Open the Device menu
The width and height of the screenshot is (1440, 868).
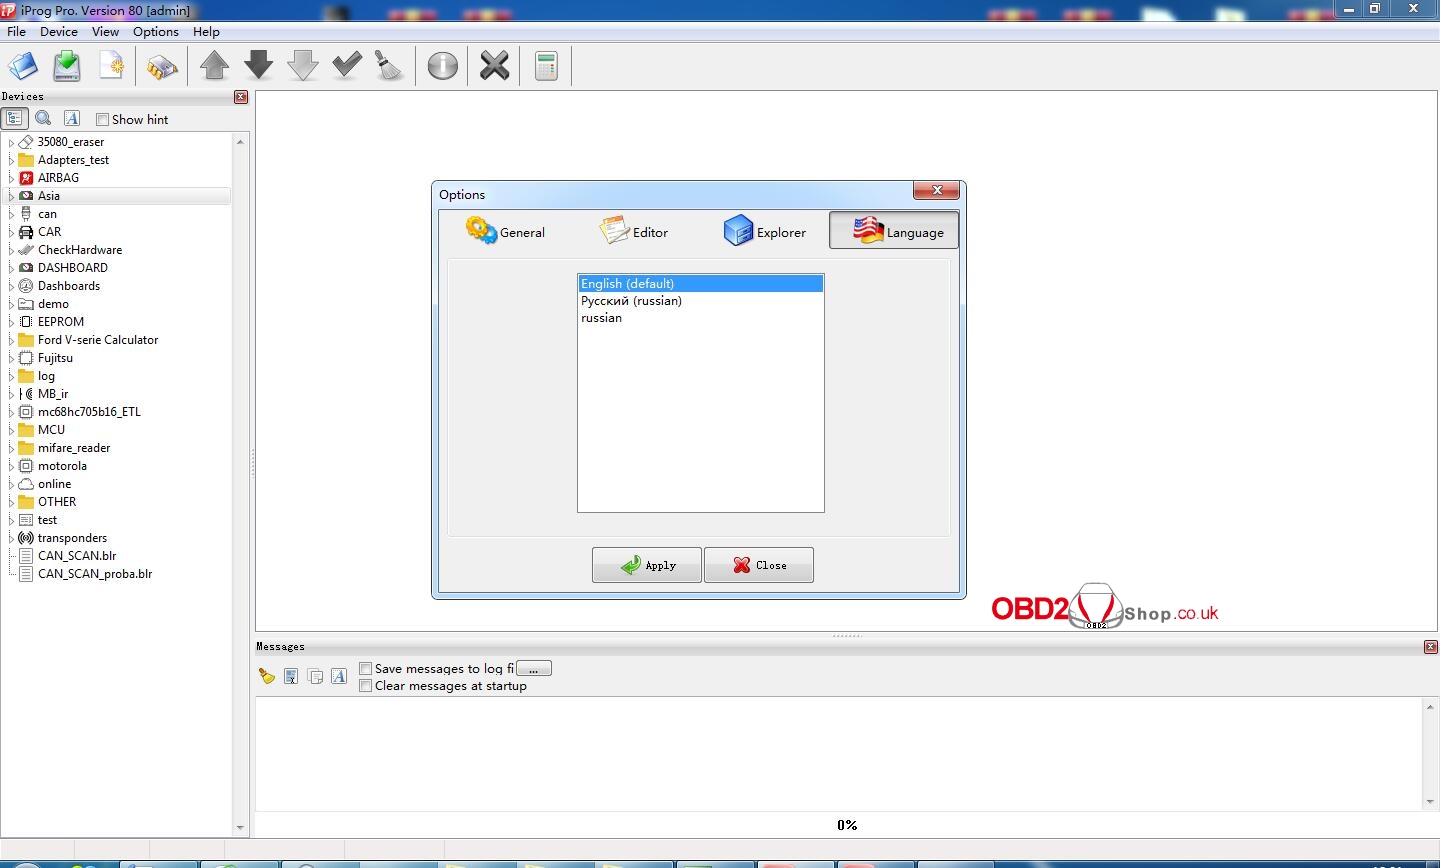click(58, 31)
